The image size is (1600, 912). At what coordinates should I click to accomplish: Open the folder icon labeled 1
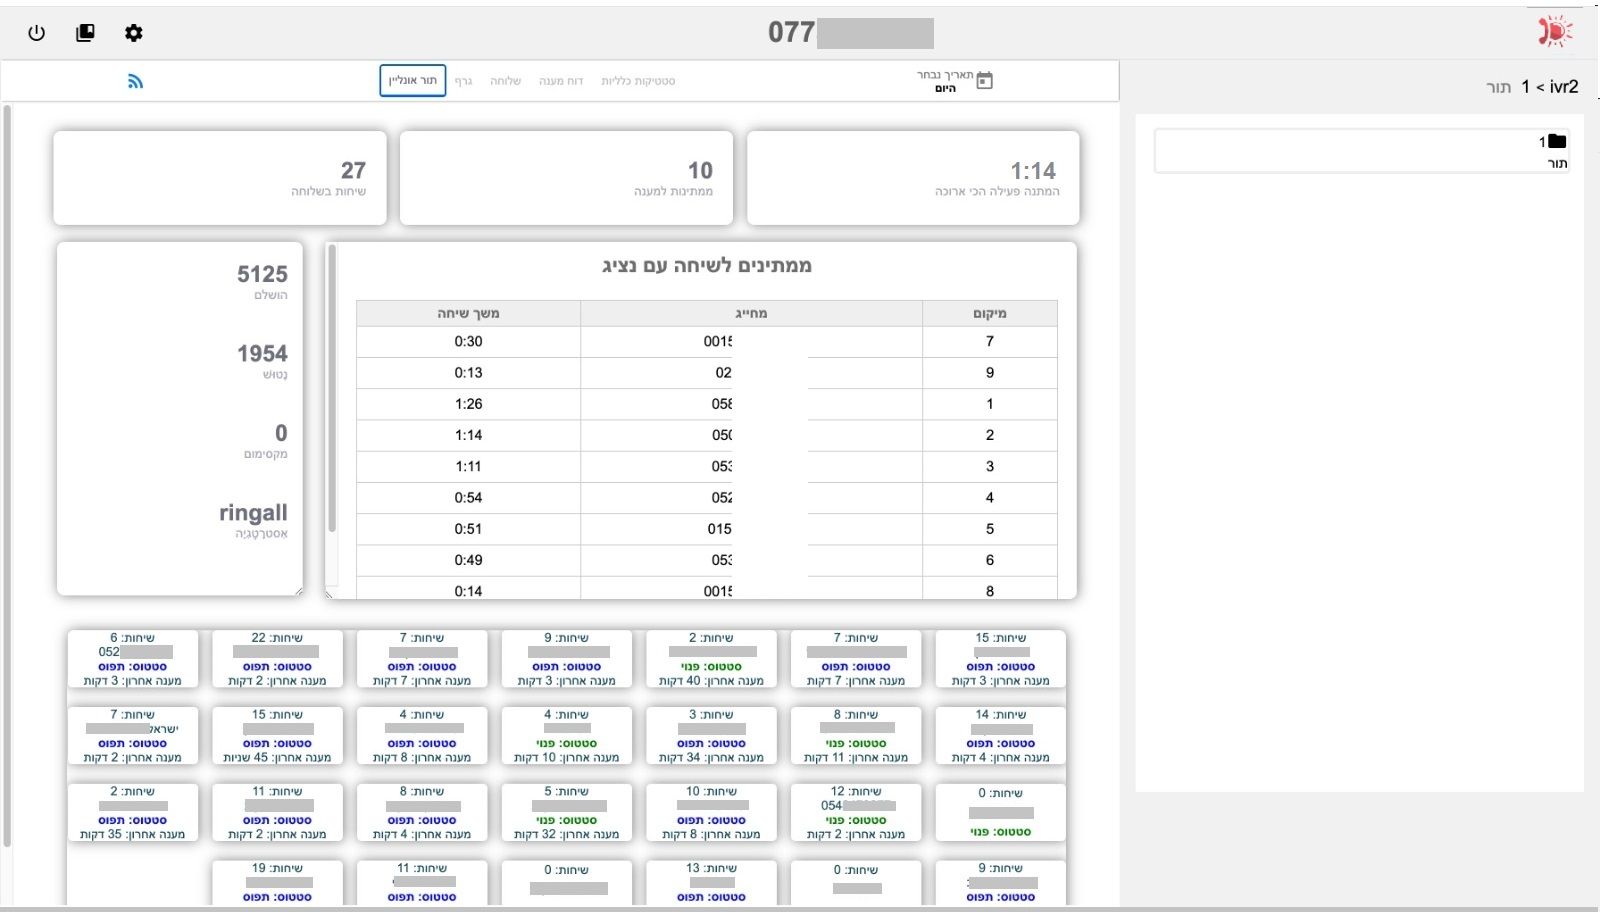pyautogui.click(x=1556, y=141)
